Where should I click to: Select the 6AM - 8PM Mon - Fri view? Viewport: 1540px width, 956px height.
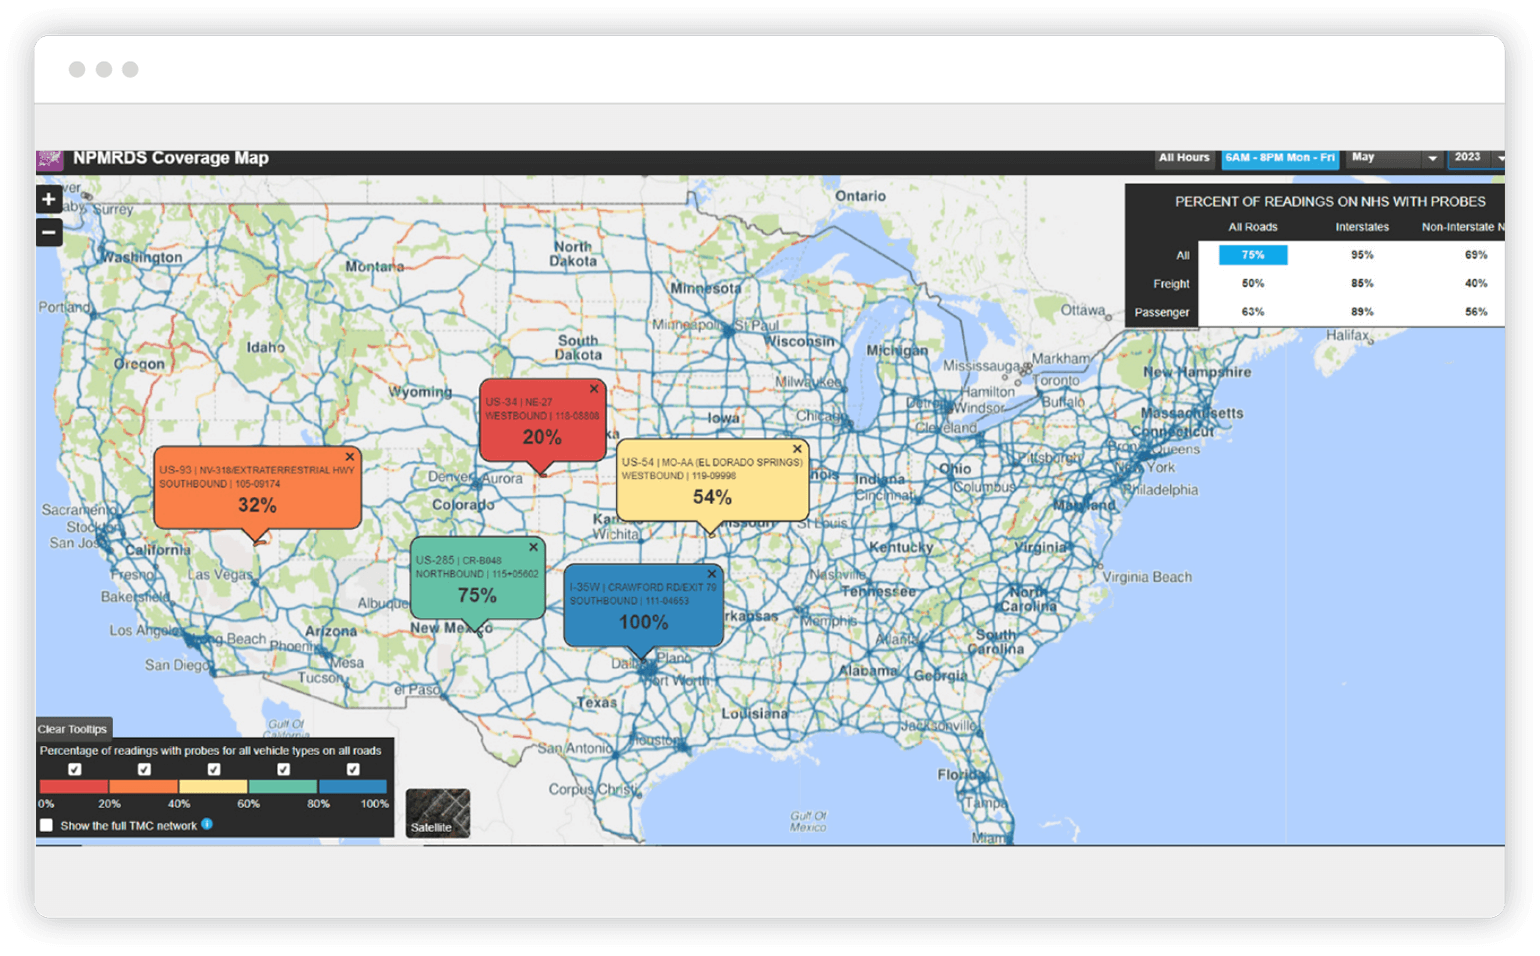1280,157
